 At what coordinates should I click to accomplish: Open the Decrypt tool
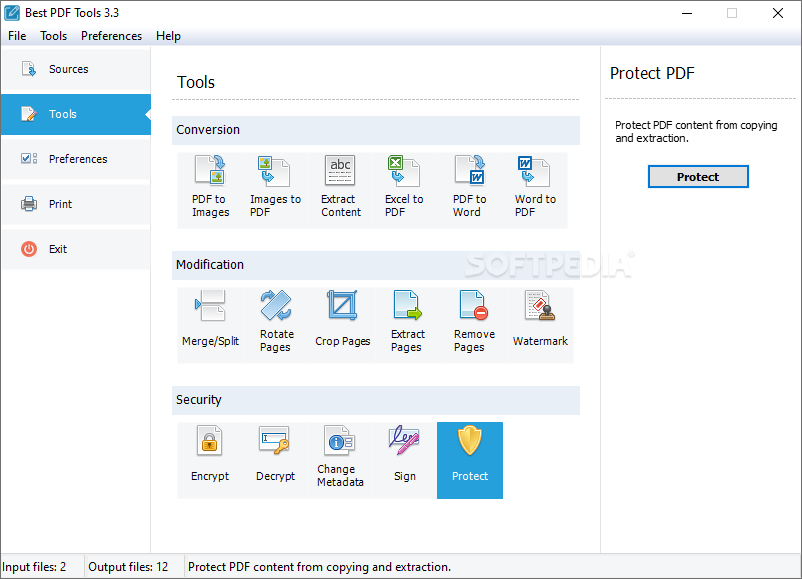point(275,460)
